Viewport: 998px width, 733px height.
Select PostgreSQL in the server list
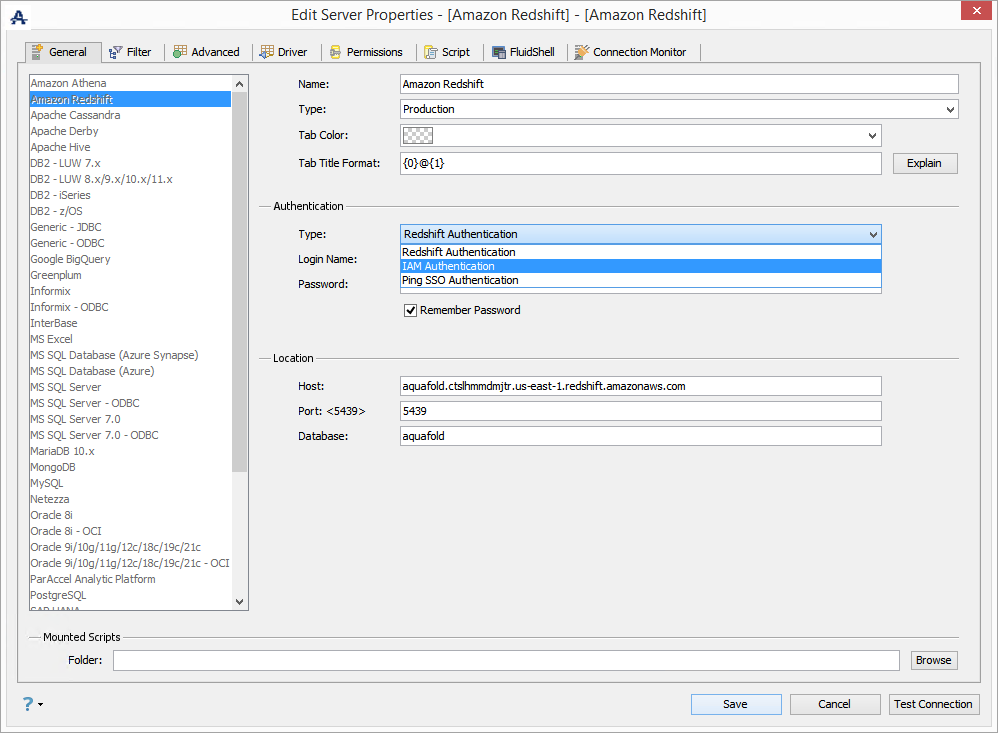pyautogui.click(x=59, y=595)
